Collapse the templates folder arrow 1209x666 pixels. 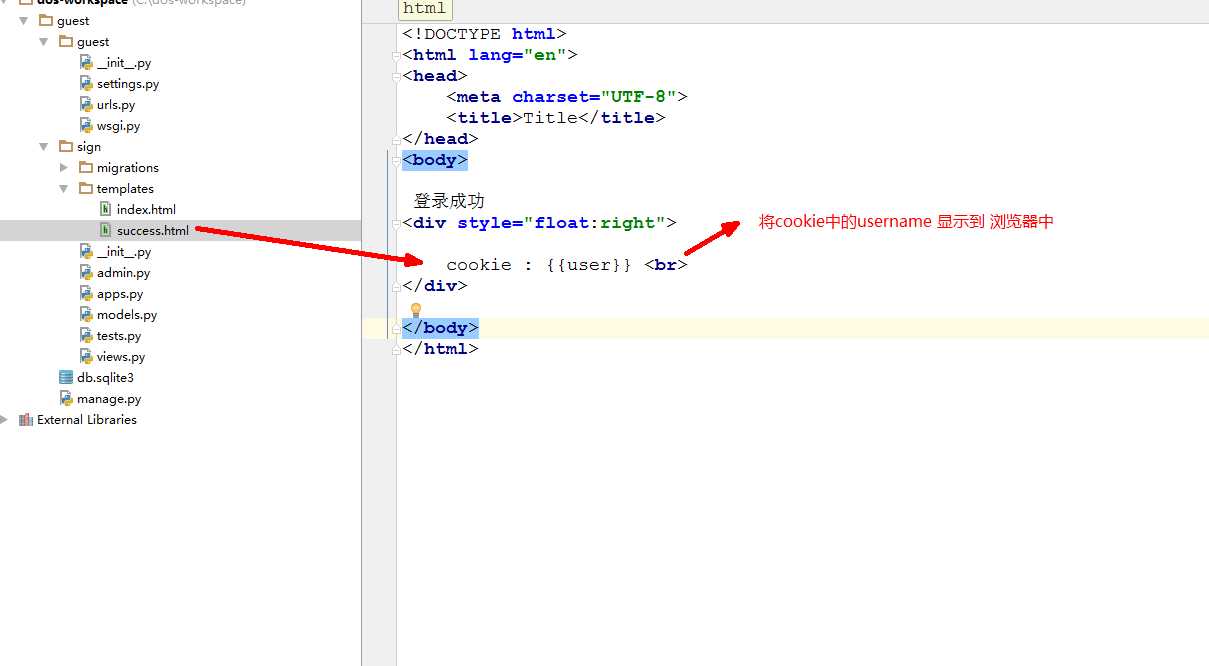(63, 188)
